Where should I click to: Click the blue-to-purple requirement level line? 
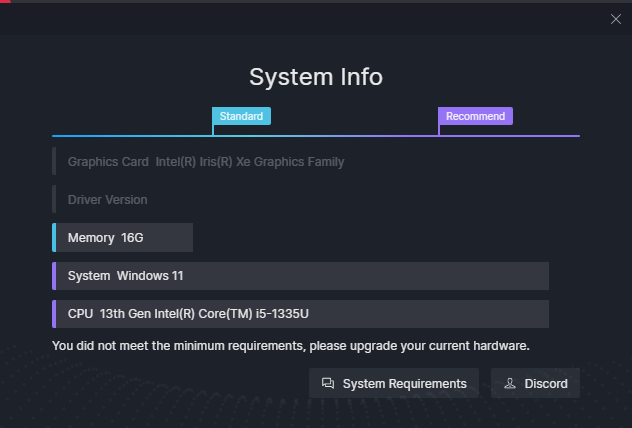coord(316,136)
